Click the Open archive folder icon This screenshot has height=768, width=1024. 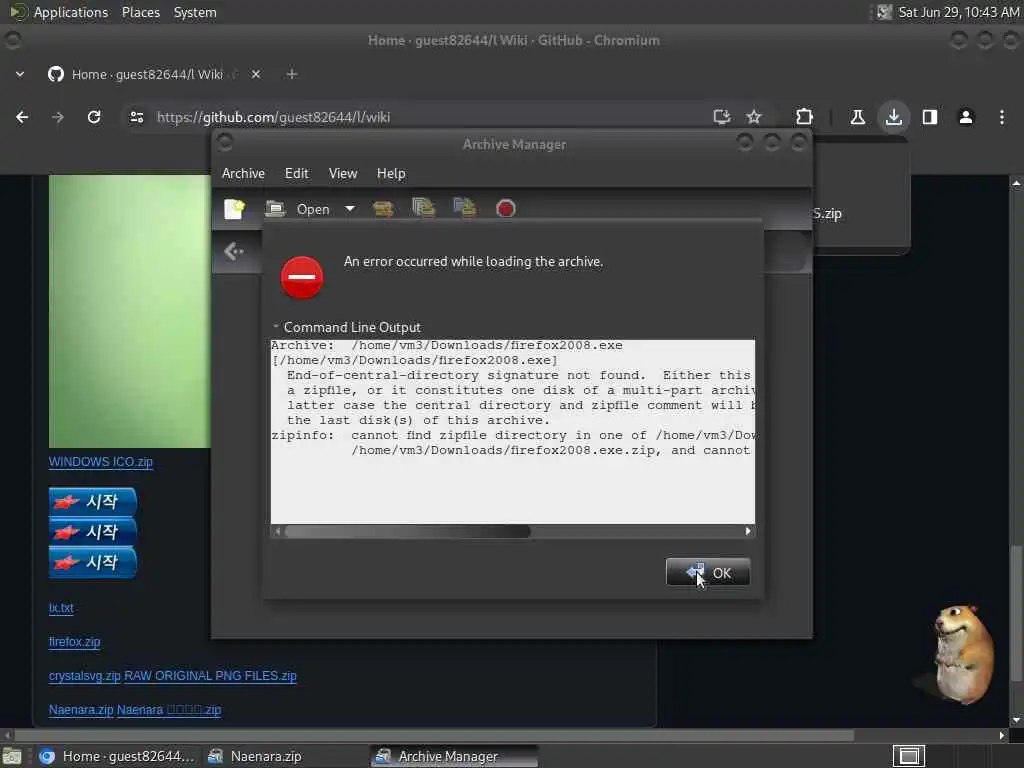[276, 209]
